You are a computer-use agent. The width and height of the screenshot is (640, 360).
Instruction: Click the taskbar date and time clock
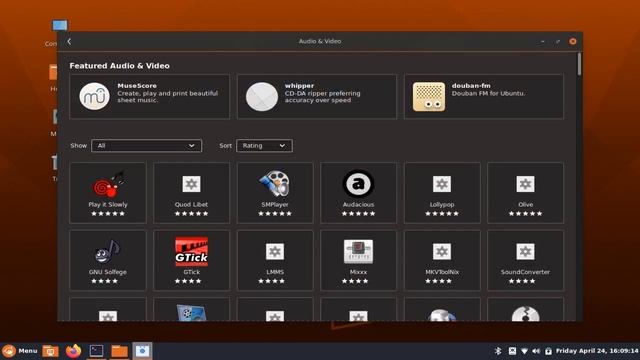click(x=597, y=351)
